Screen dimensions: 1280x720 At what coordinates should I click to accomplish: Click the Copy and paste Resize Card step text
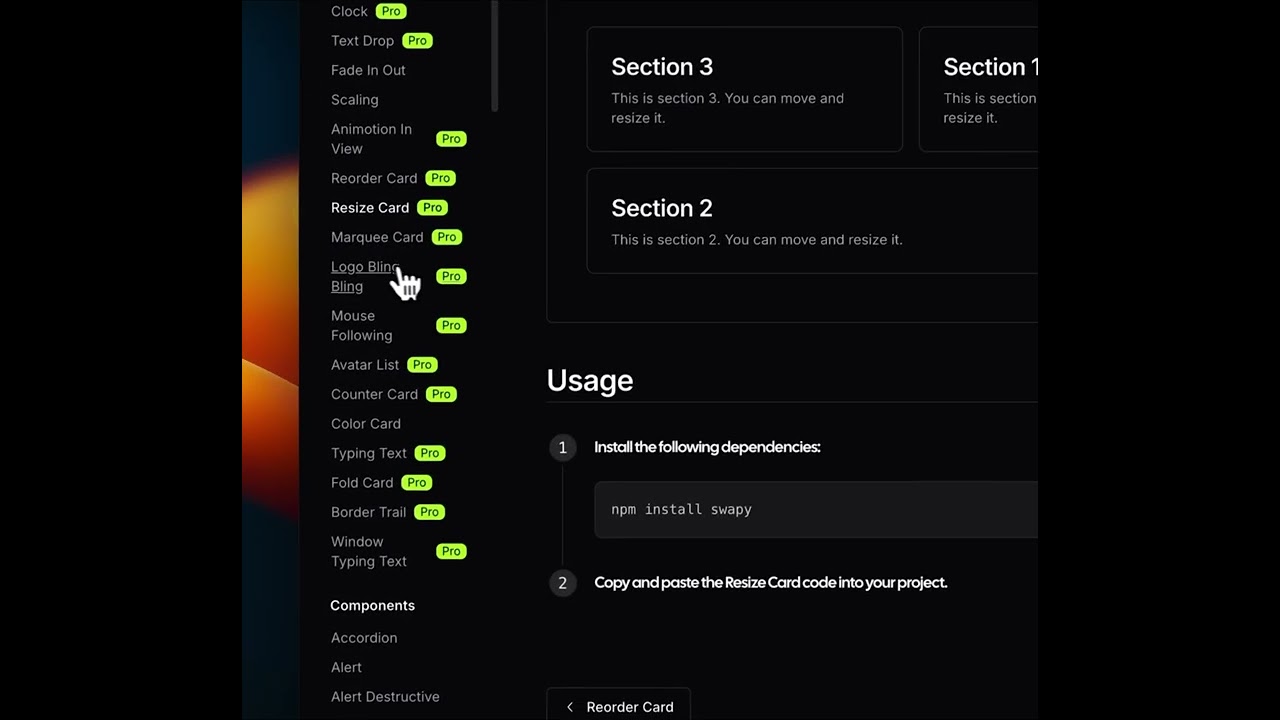point(771,582)
